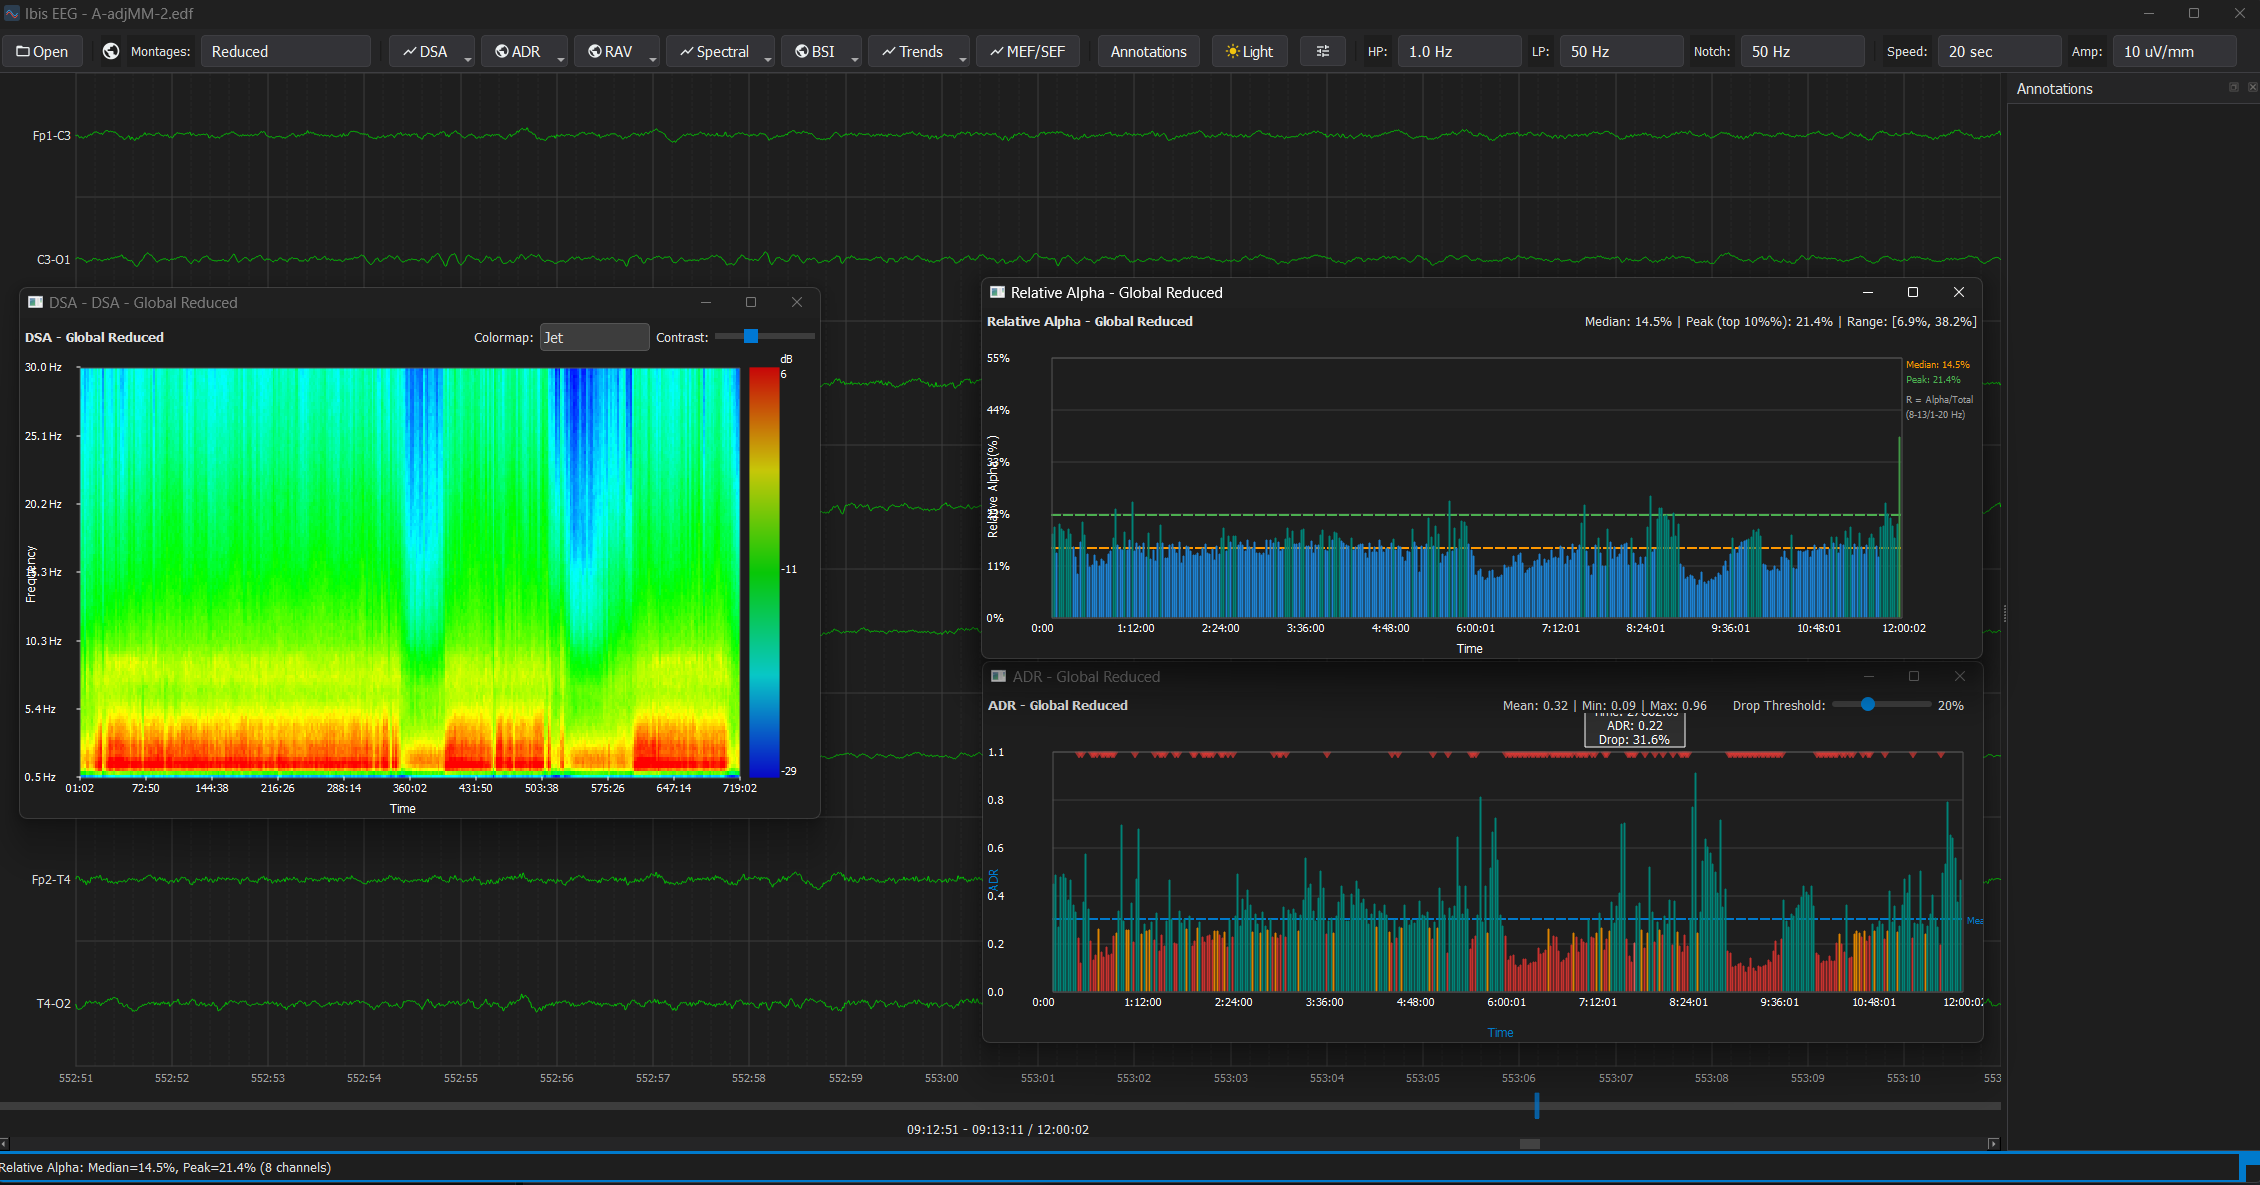Select the Colormap field showing Jet
The height and width of the screenshot is (1185, 2260).
(594, 337)
